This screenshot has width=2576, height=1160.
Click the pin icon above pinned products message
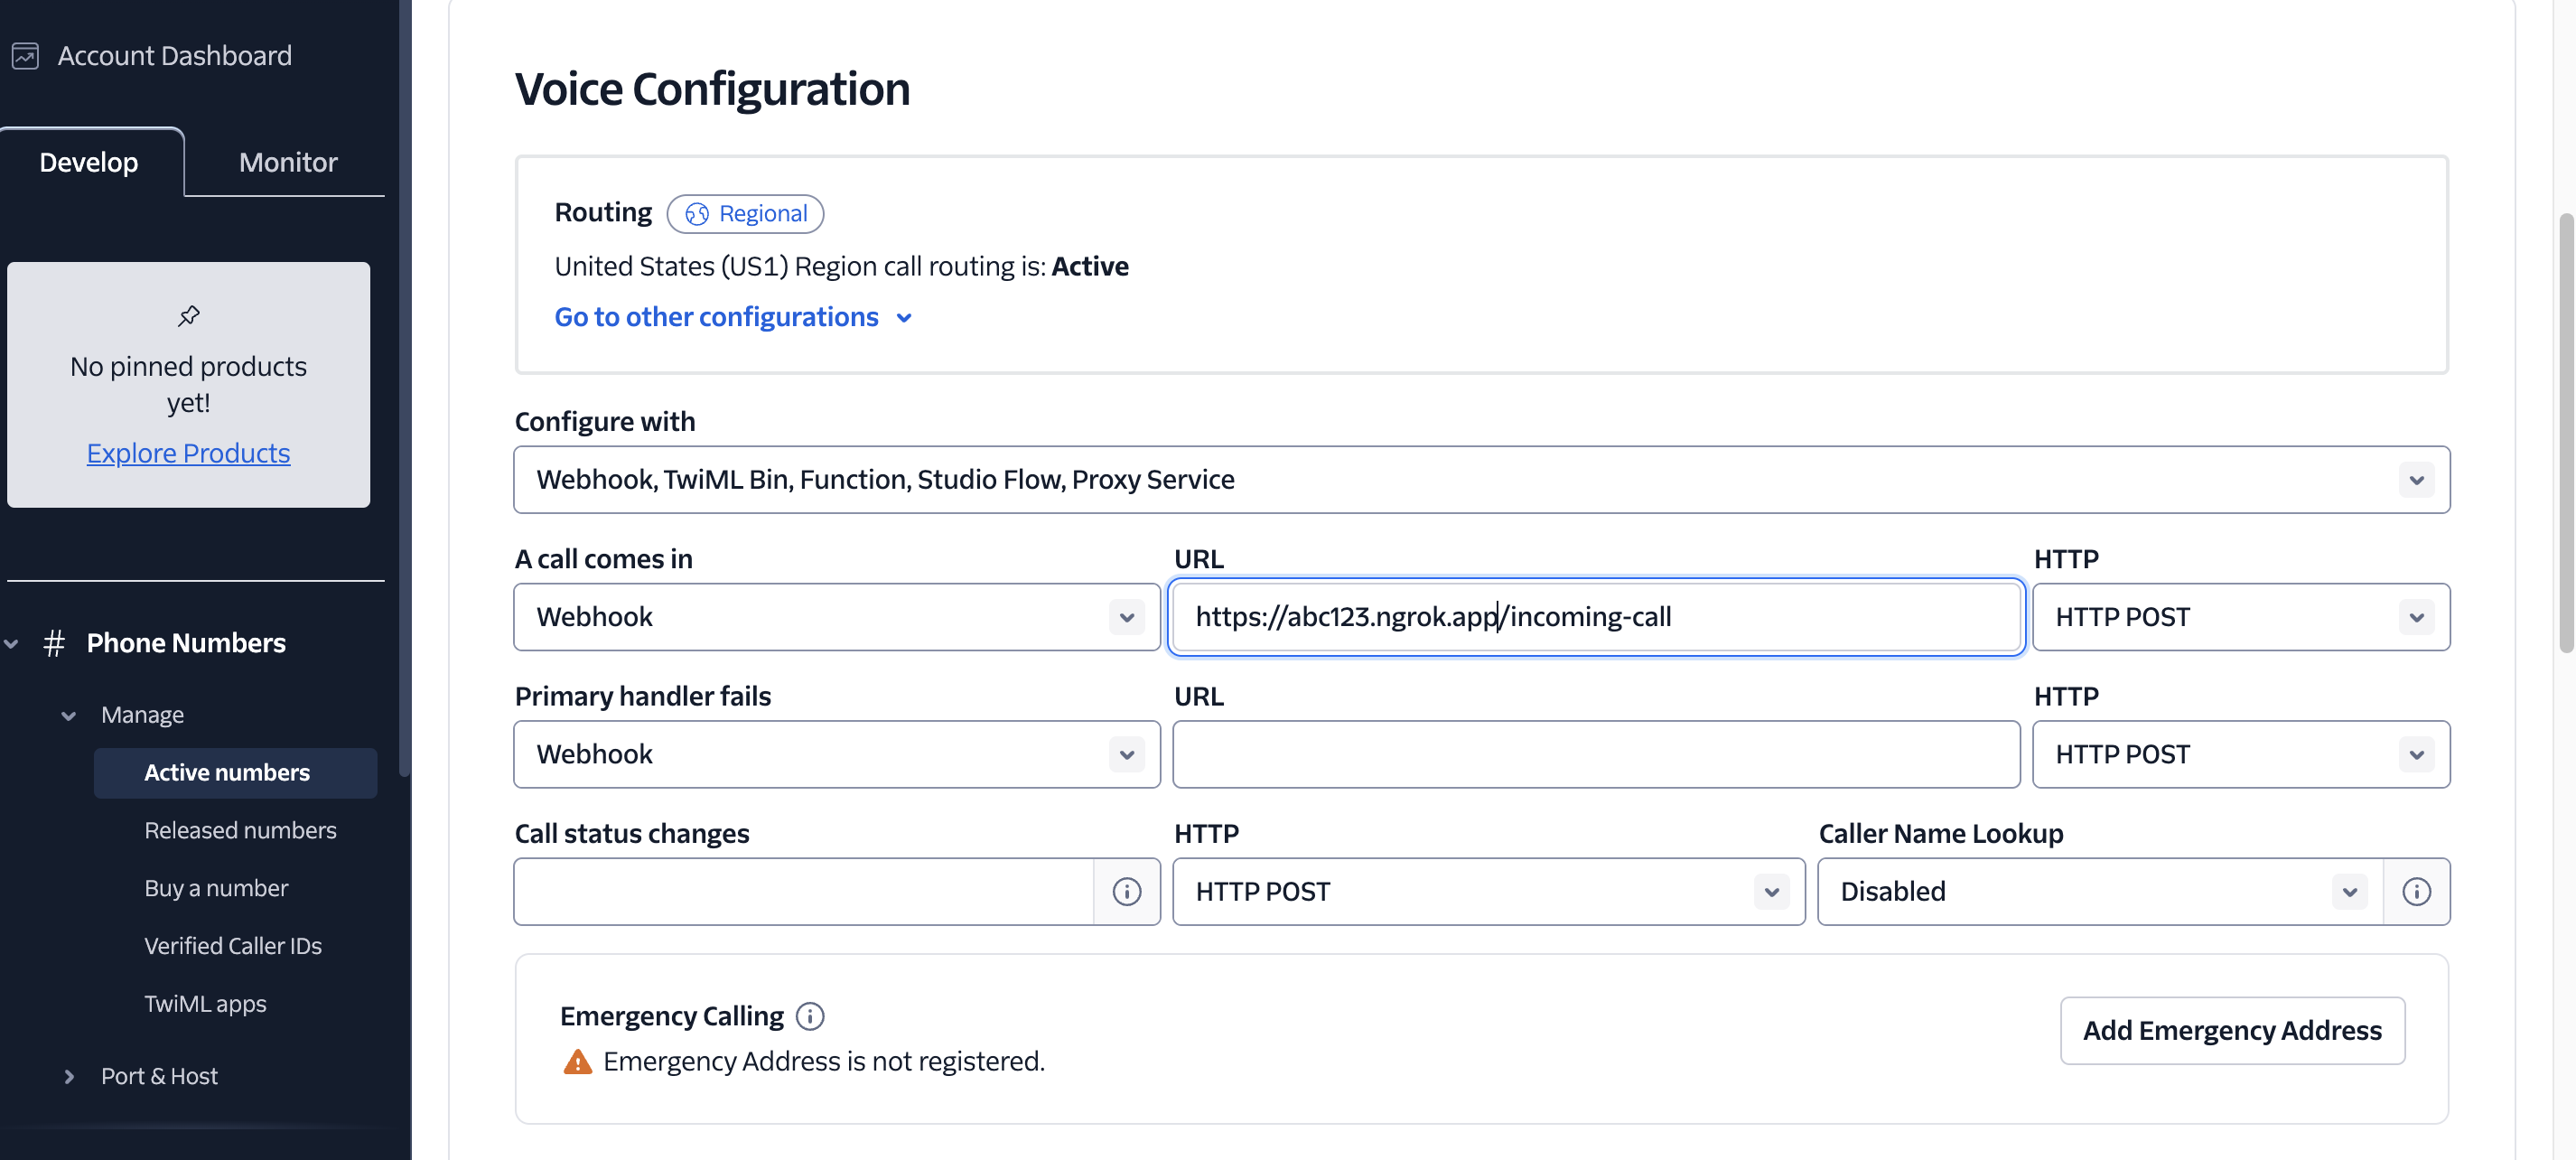[x=188, y=314]
